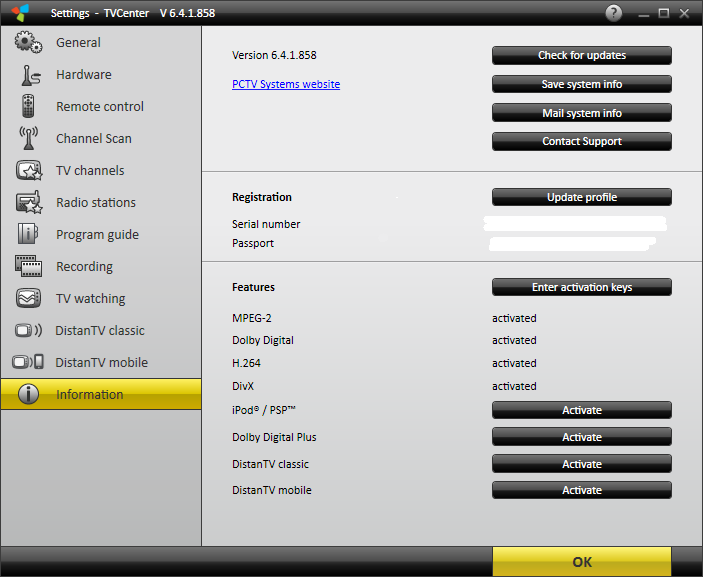Select the highlighted Information section

pos(101,394)
